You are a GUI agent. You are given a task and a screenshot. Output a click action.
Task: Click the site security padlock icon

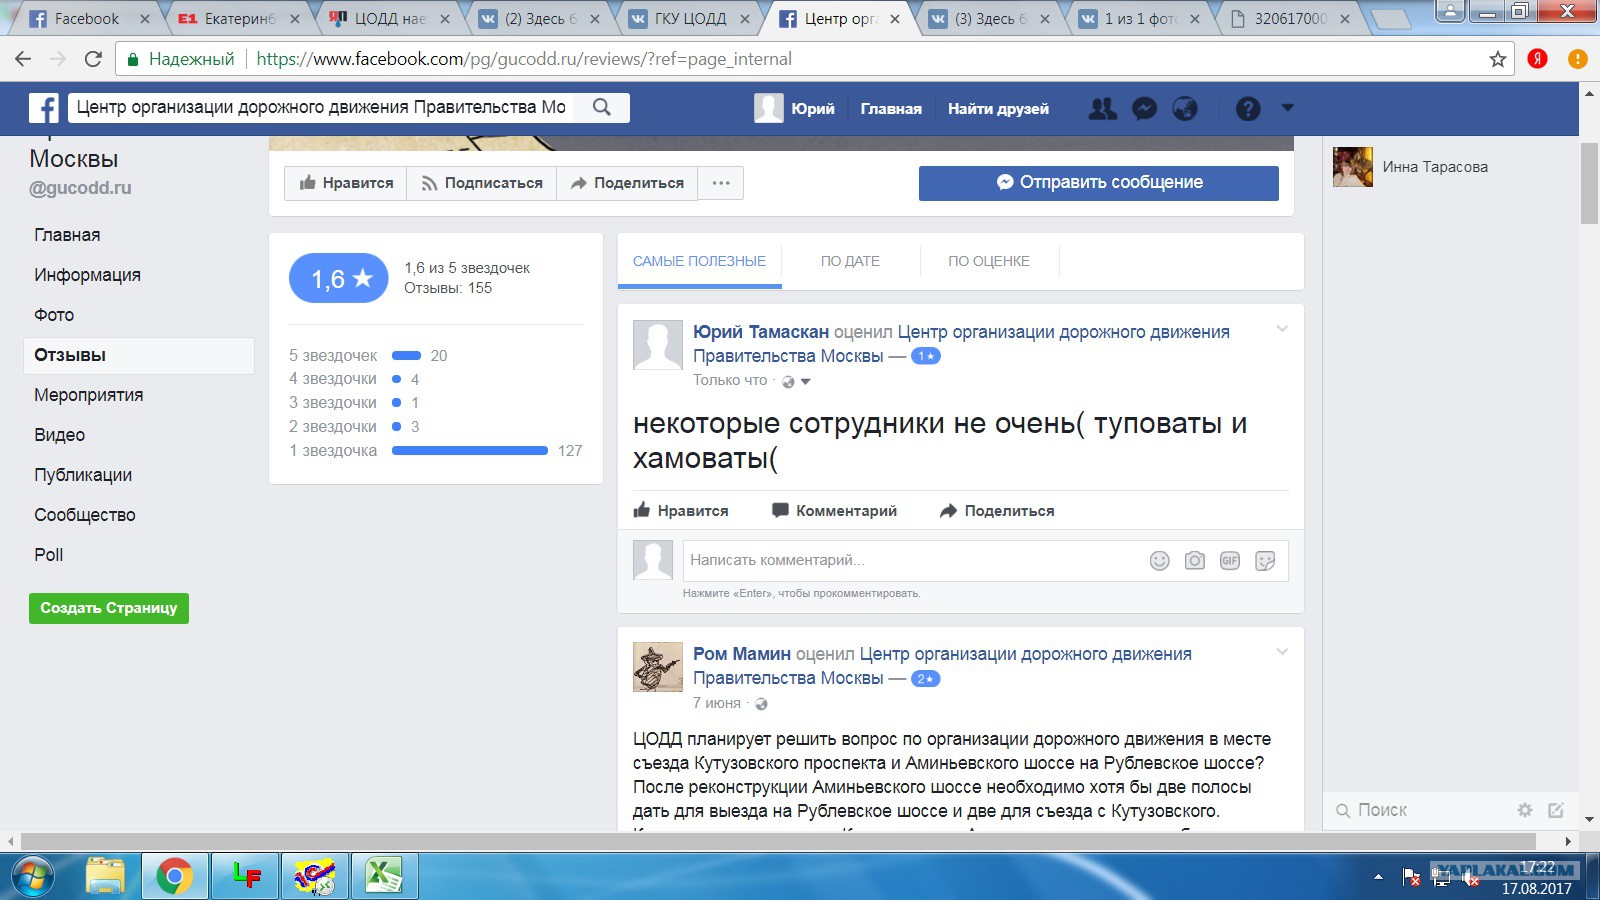coord(132,59)
